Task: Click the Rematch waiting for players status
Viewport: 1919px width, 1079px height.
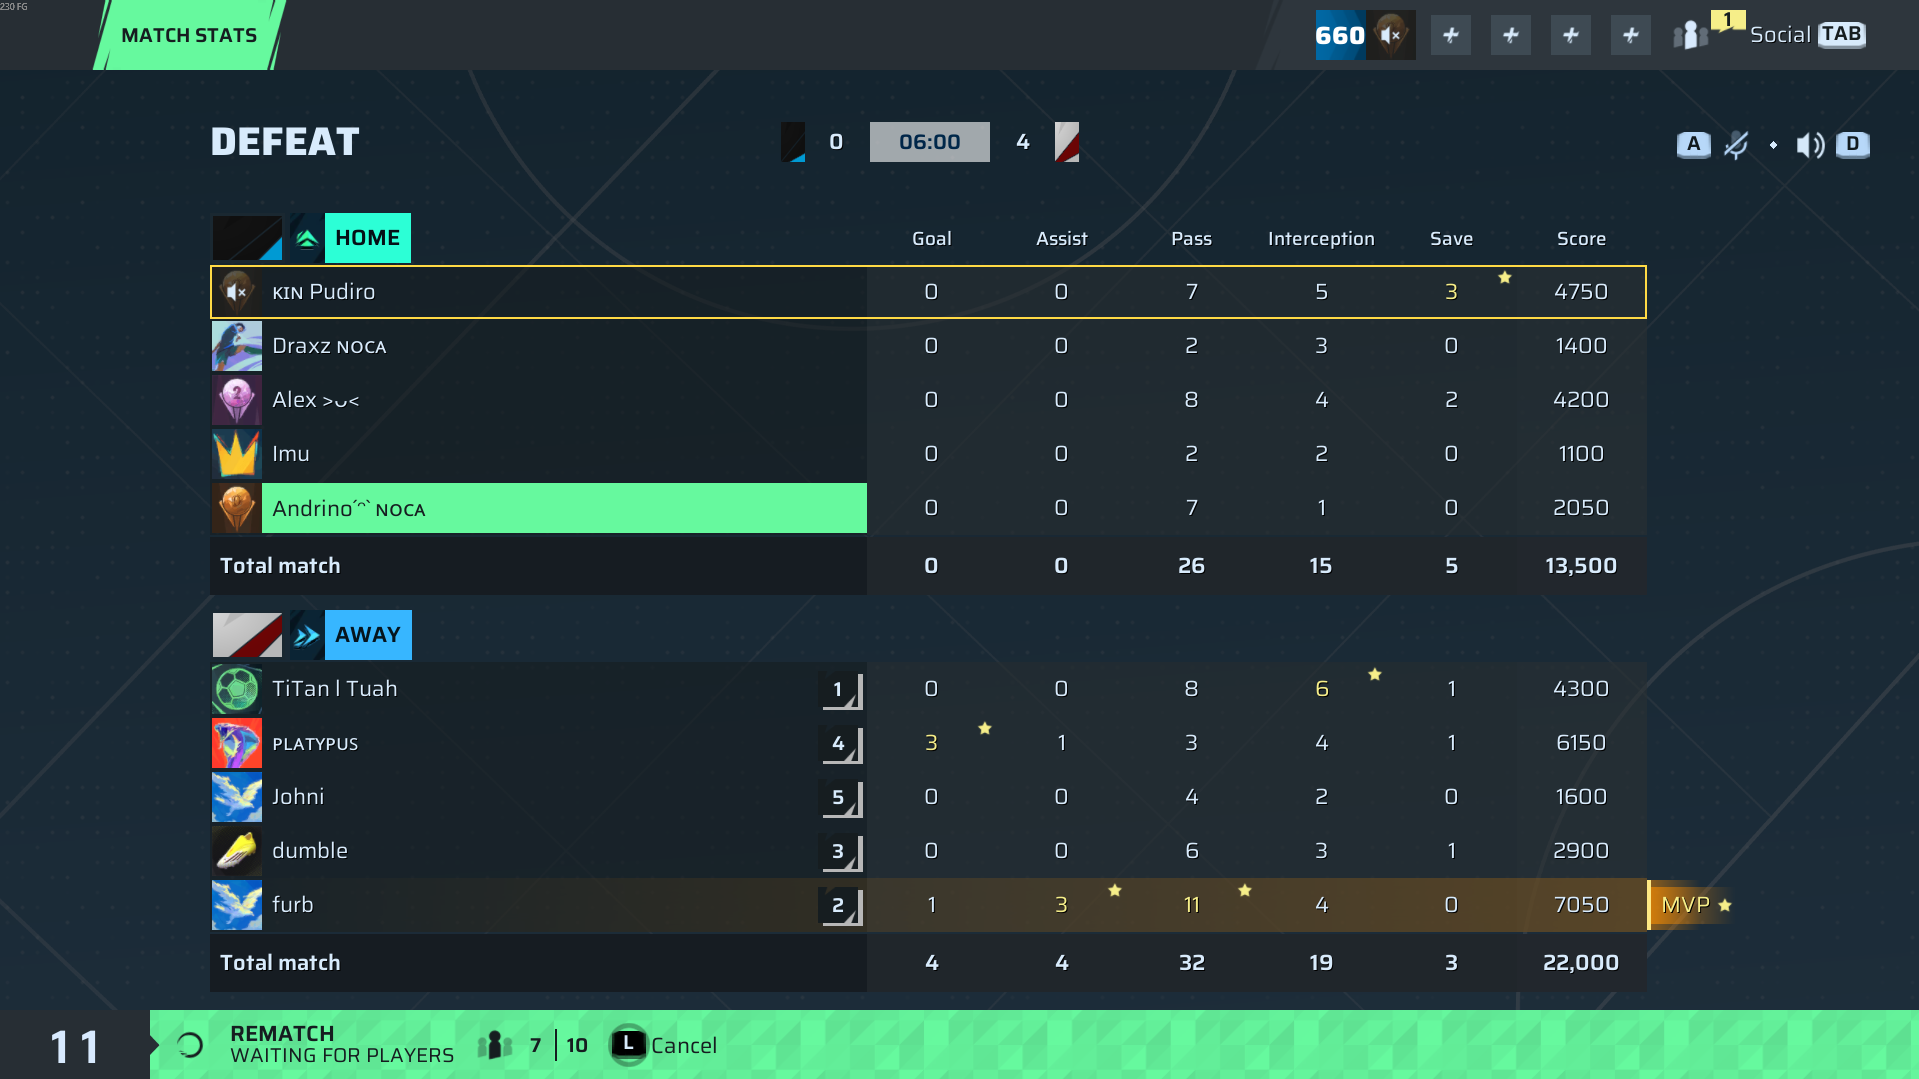Action: (x=342, y=1045)
